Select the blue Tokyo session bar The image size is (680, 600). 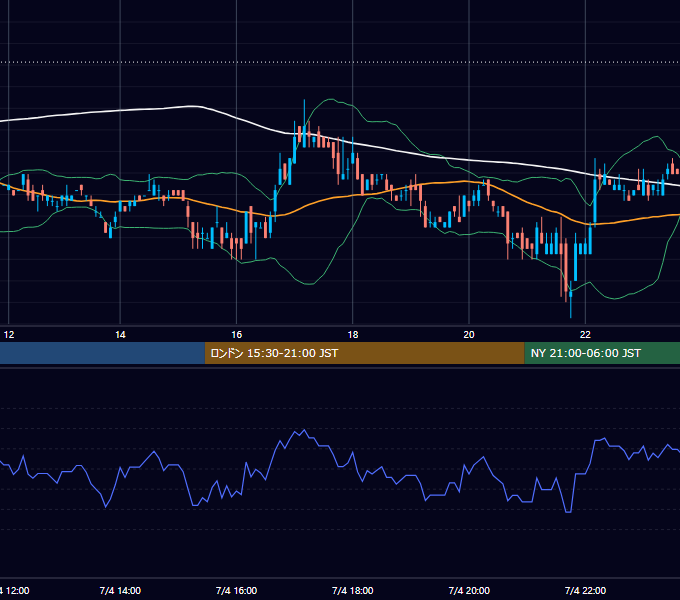(102, 353)
